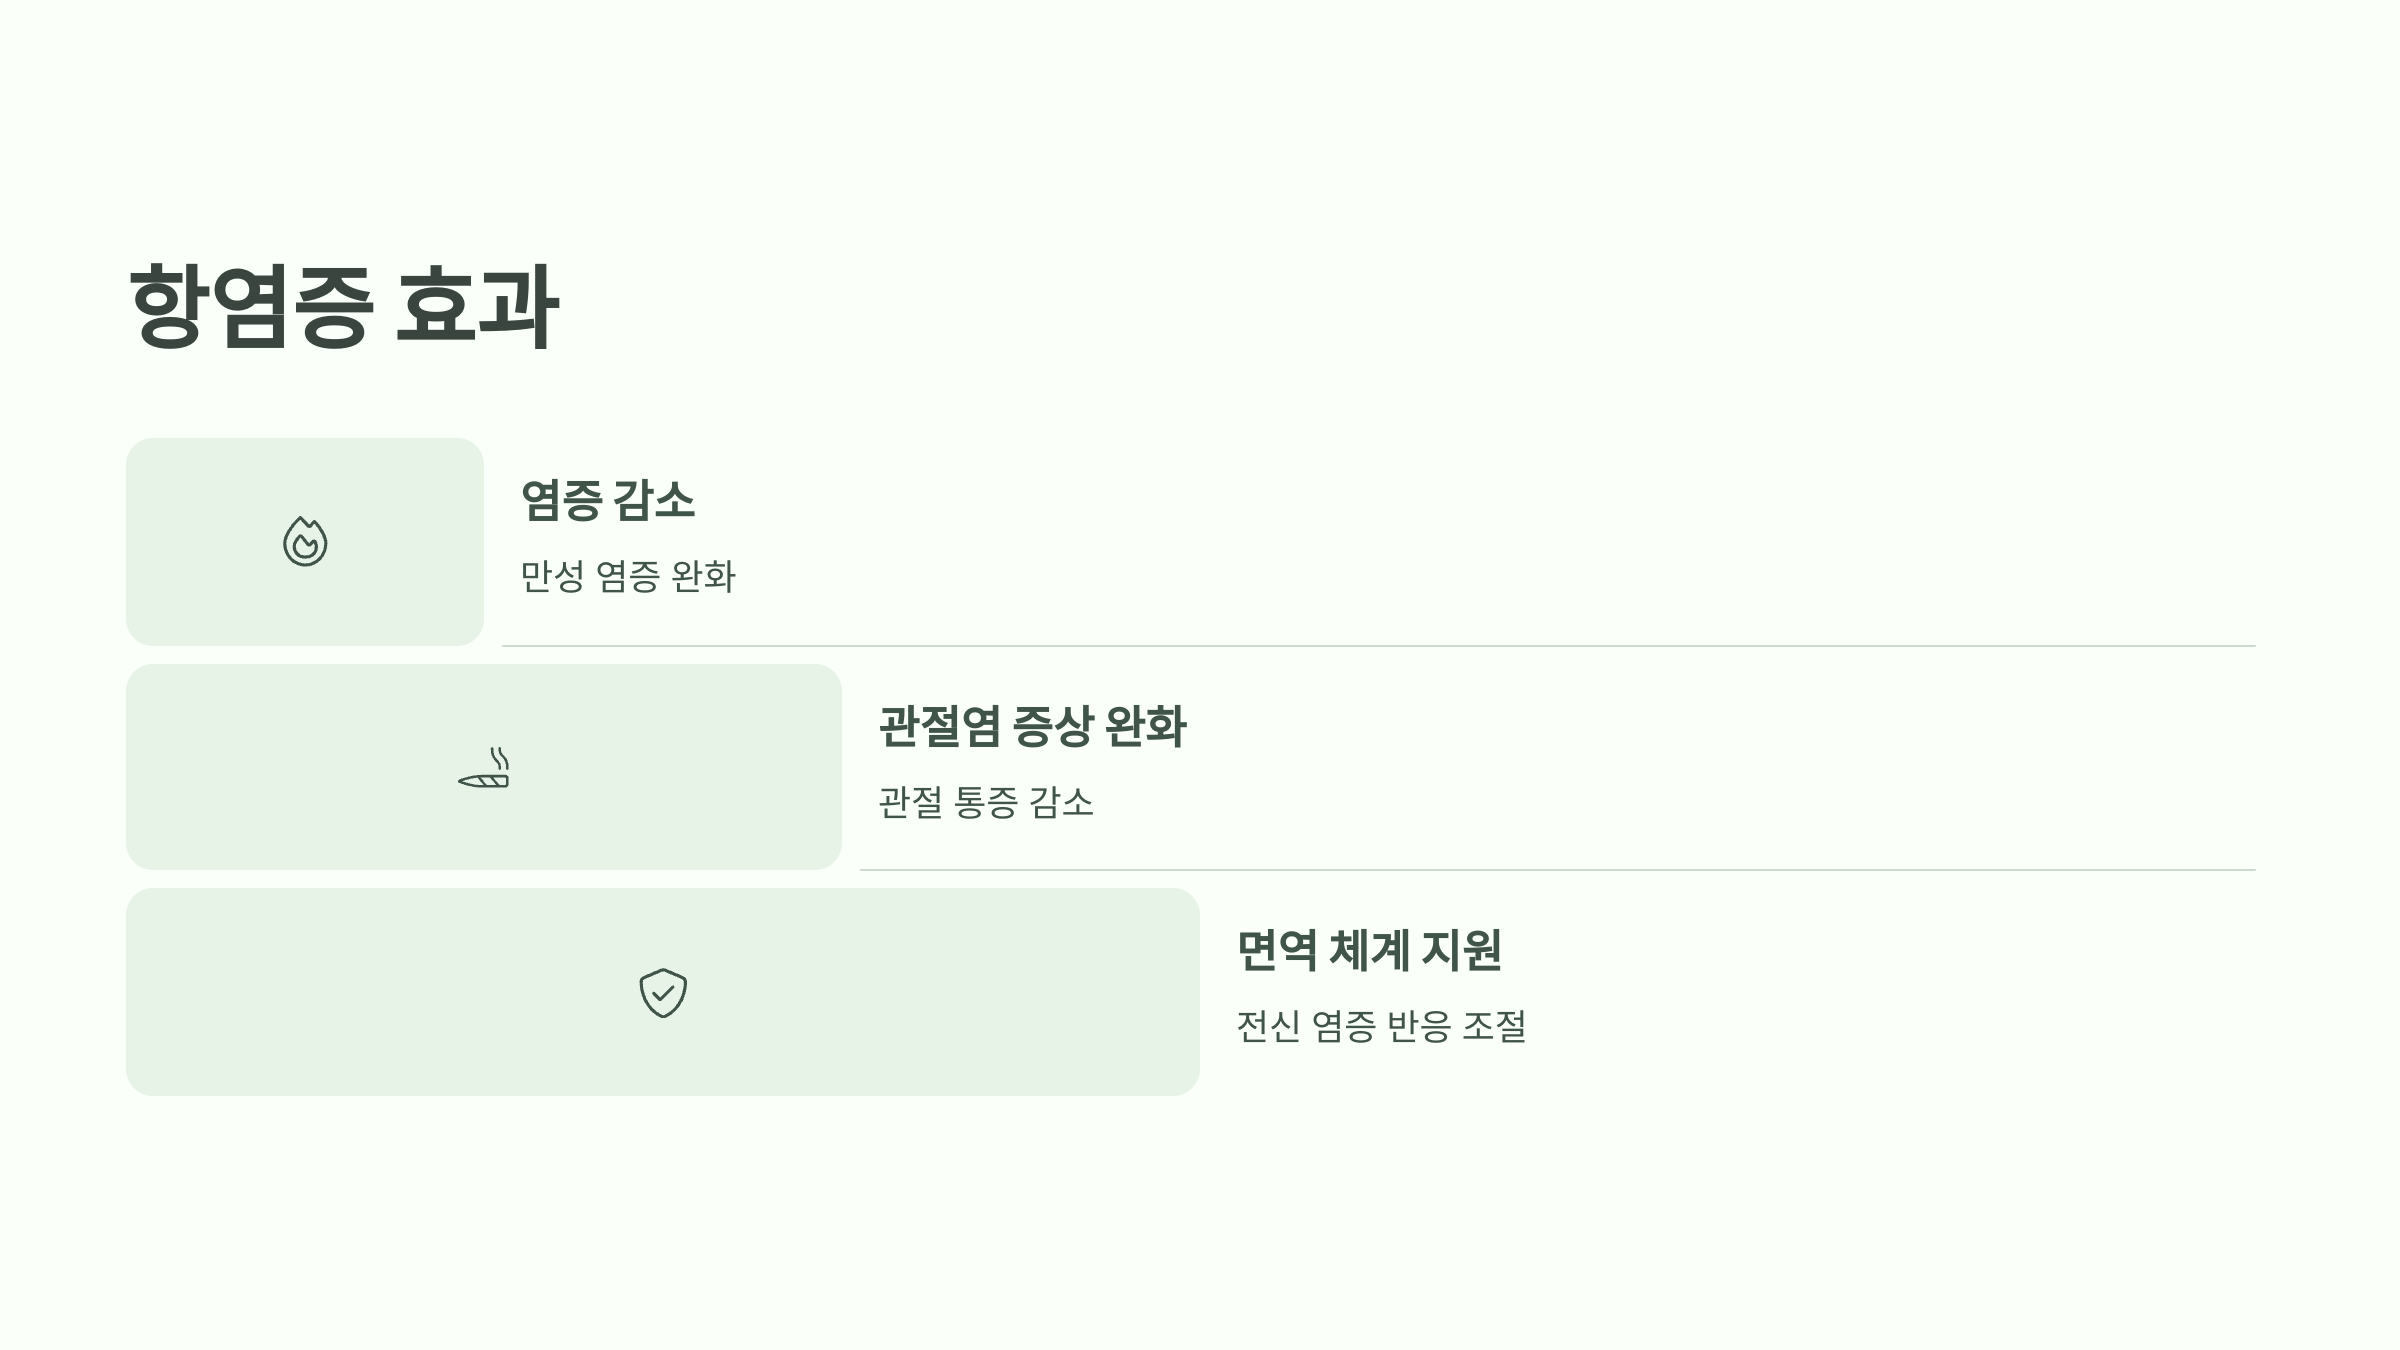This screenshot has width=2400, height=1350.
Task: Click the shield checkmark icon
Action: pyautogui.click(x=663, y=992)
